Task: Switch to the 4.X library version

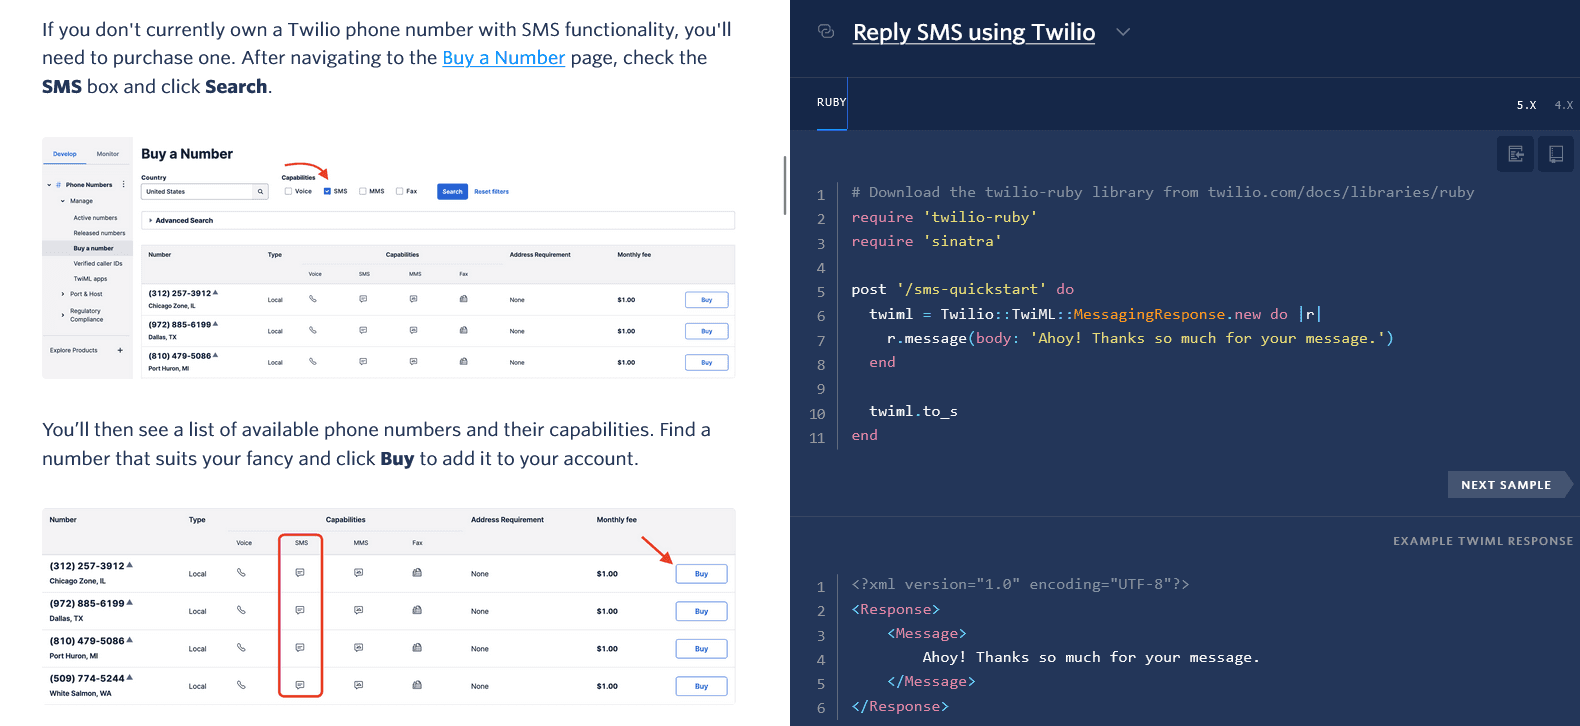Action: [x=1564, y=105]
